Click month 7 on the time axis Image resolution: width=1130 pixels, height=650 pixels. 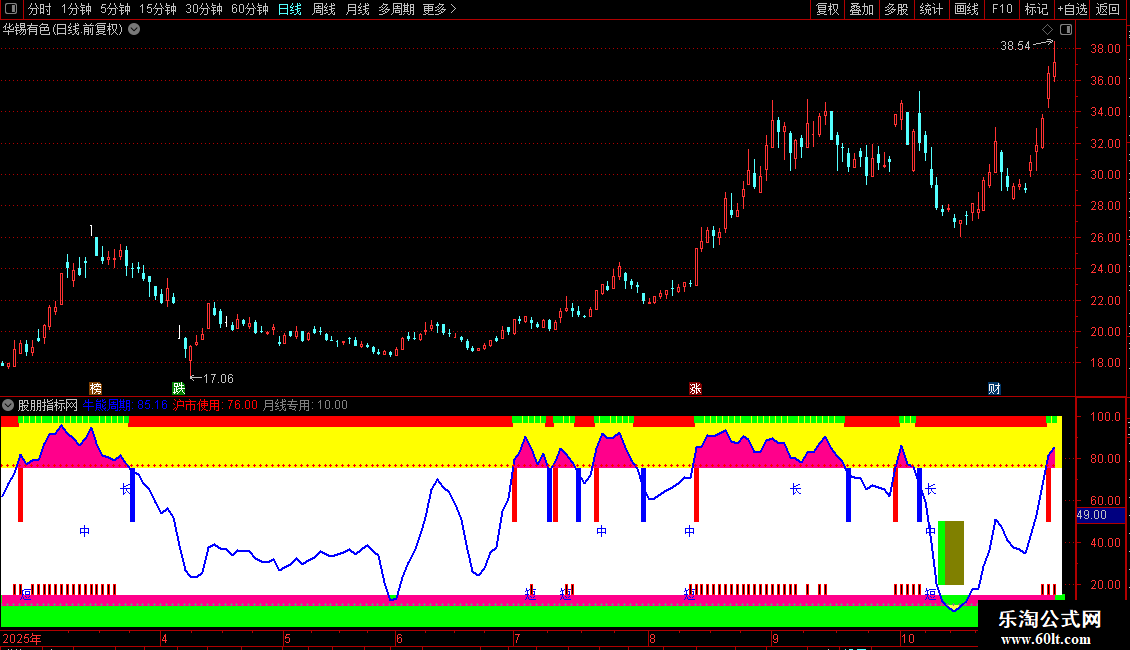pyautogui.click(x=517, y=638)
